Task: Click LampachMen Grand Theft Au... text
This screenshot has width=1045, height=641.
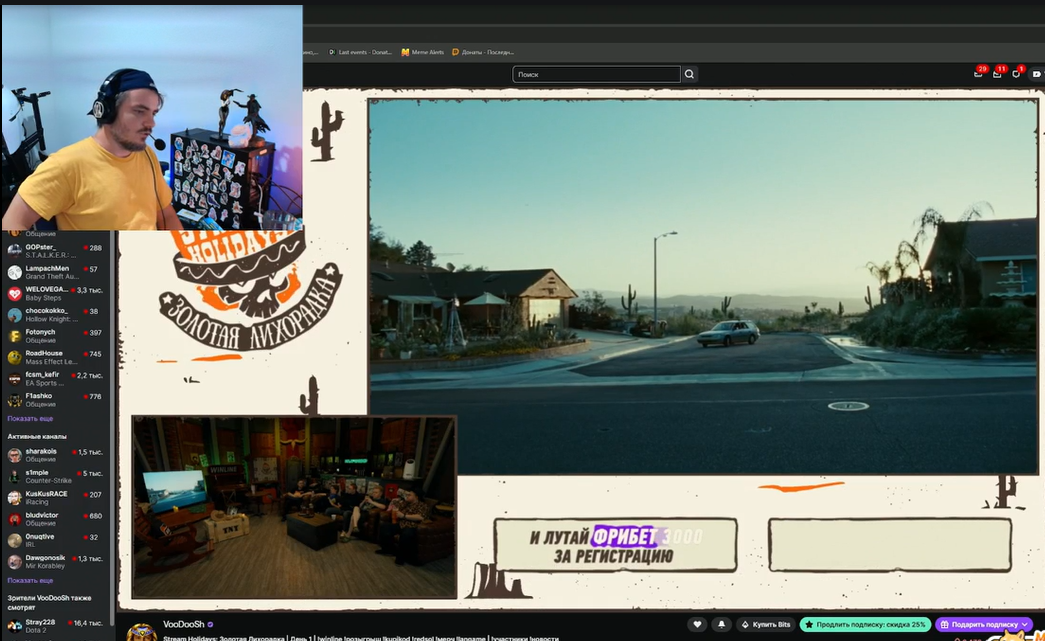Action: coord(52,277)
